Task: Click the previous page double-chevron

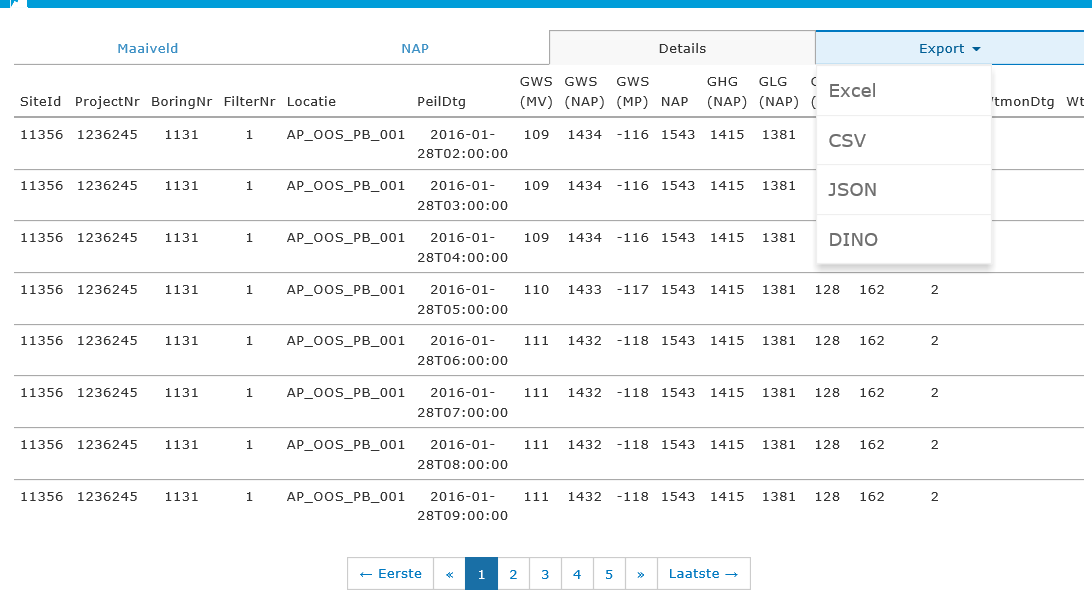Action: click(x=449, y=573)
